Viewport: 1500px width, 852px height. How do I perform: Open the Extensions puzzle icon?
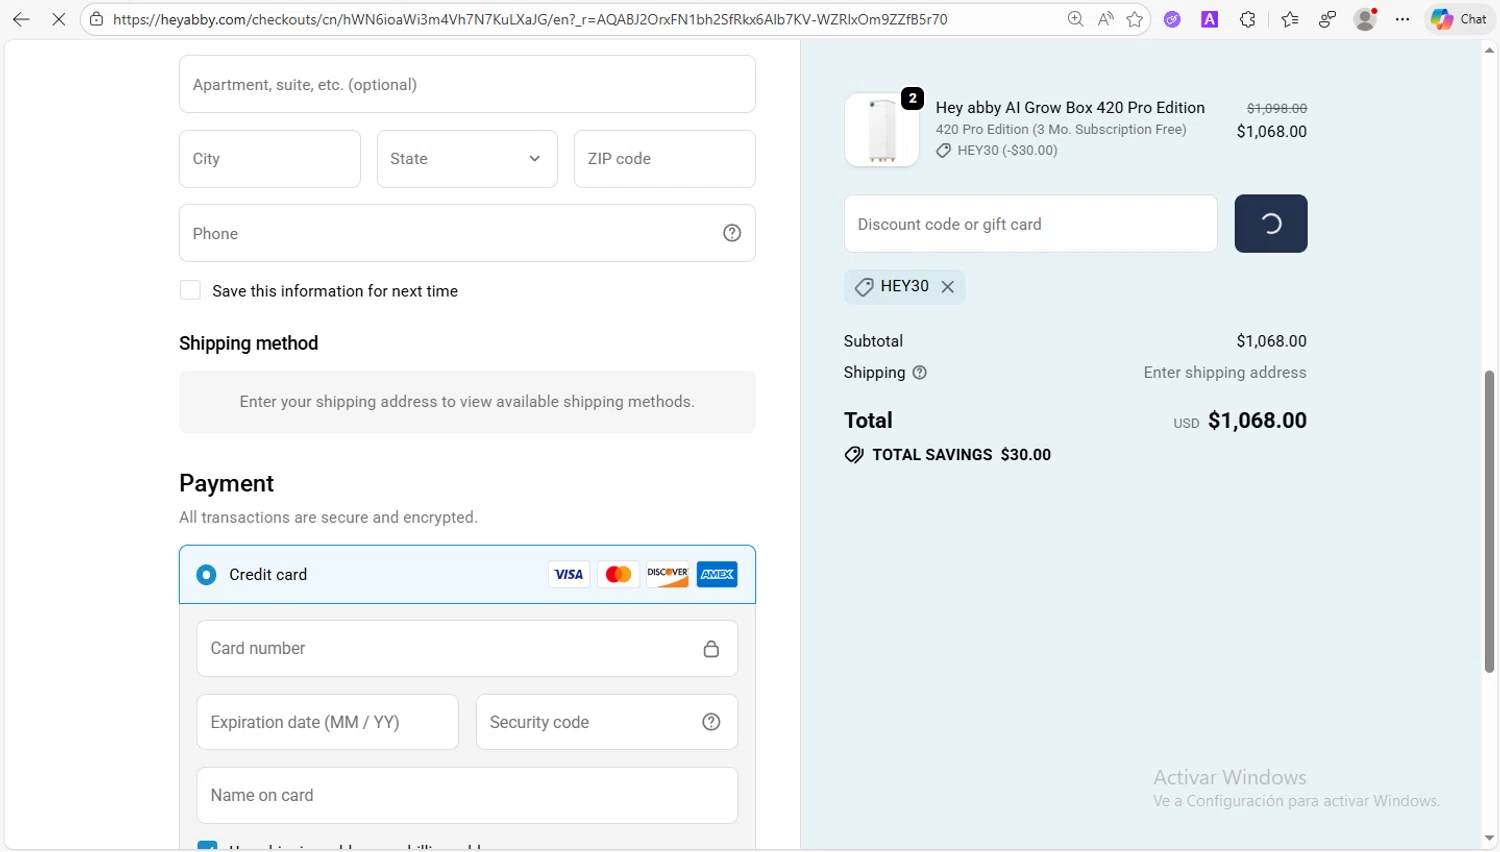[1248, 19]
